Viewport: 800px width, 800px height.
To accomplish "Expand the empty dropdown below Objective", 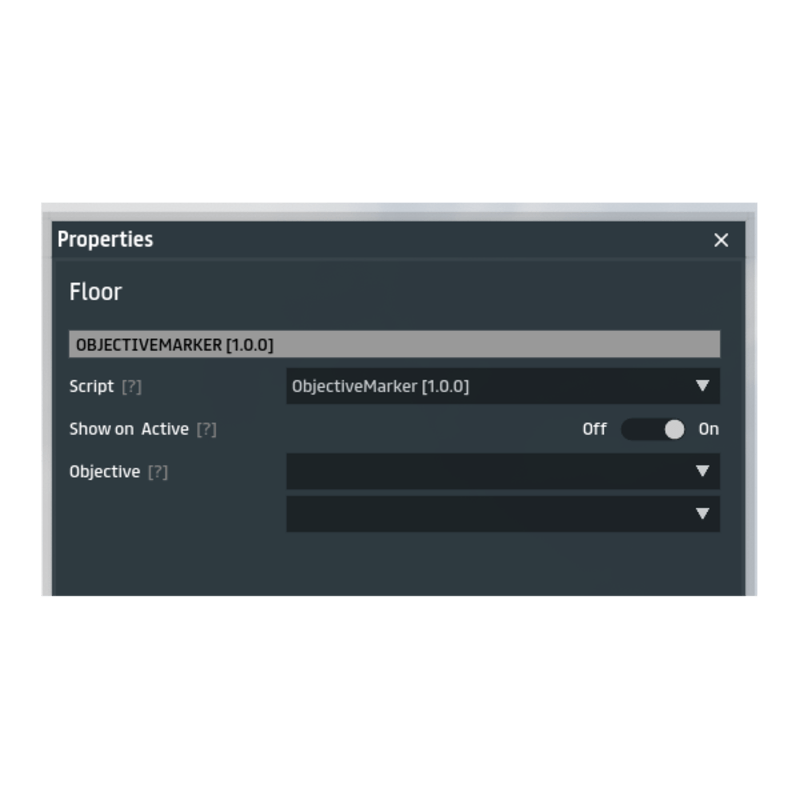I will pyautogui.click(x=503, y=514).
